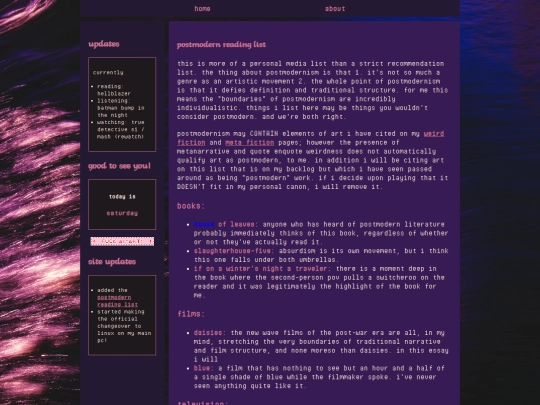The width and height of the screenshot is (540, 405).
Task: Click the 'saturday' day text
Action: pos(122,213)
